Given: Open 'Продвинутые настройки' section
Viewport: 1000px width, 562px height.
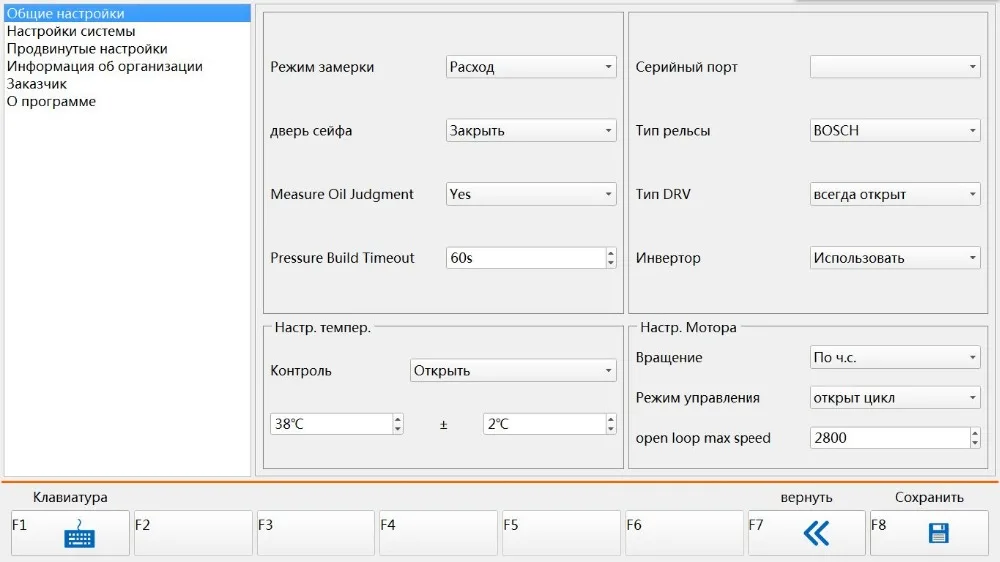Looking at the screenshot, I should [127, 48].
